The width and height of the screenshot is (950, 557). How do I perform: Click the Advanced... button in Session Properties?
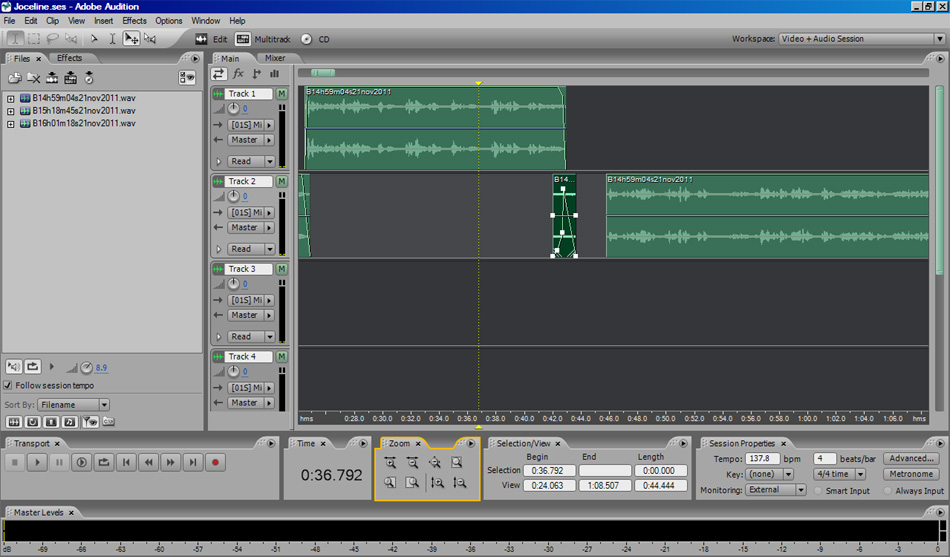[910, 458]
